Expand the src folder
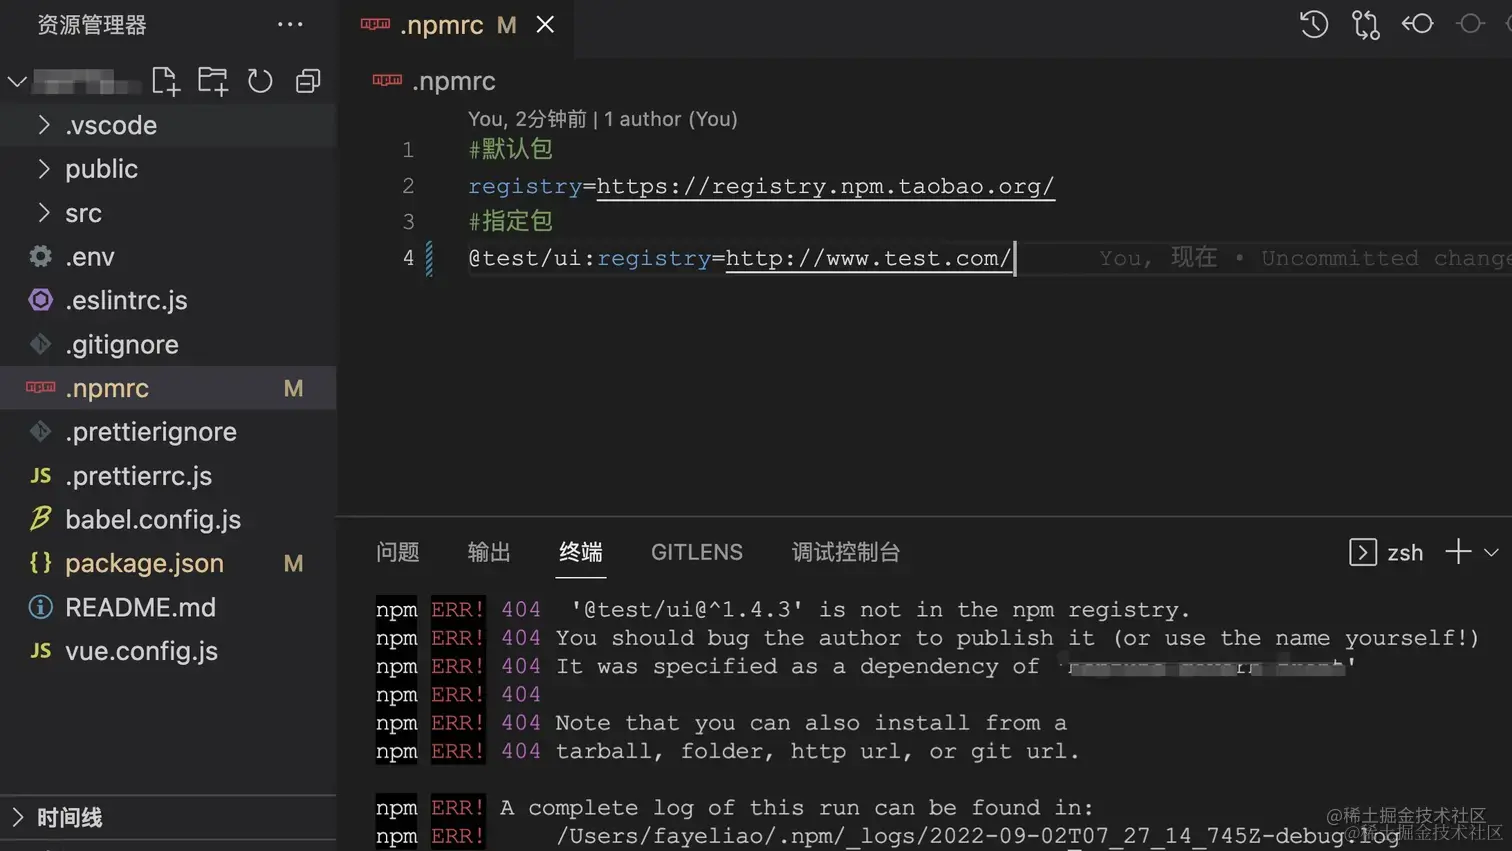The height and width of the screenshot is (851, 1512). click(168, 213)
